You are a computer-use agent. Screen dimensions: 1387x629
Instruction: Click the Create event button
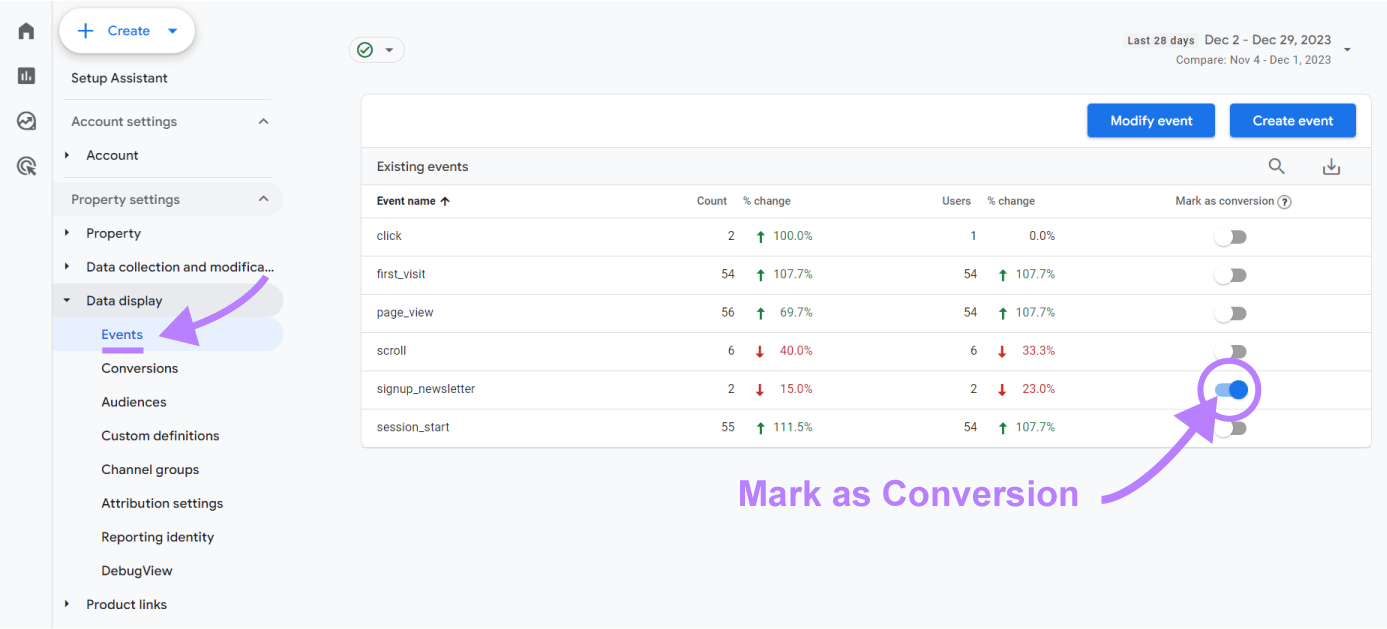click(x=1292, y=120)
